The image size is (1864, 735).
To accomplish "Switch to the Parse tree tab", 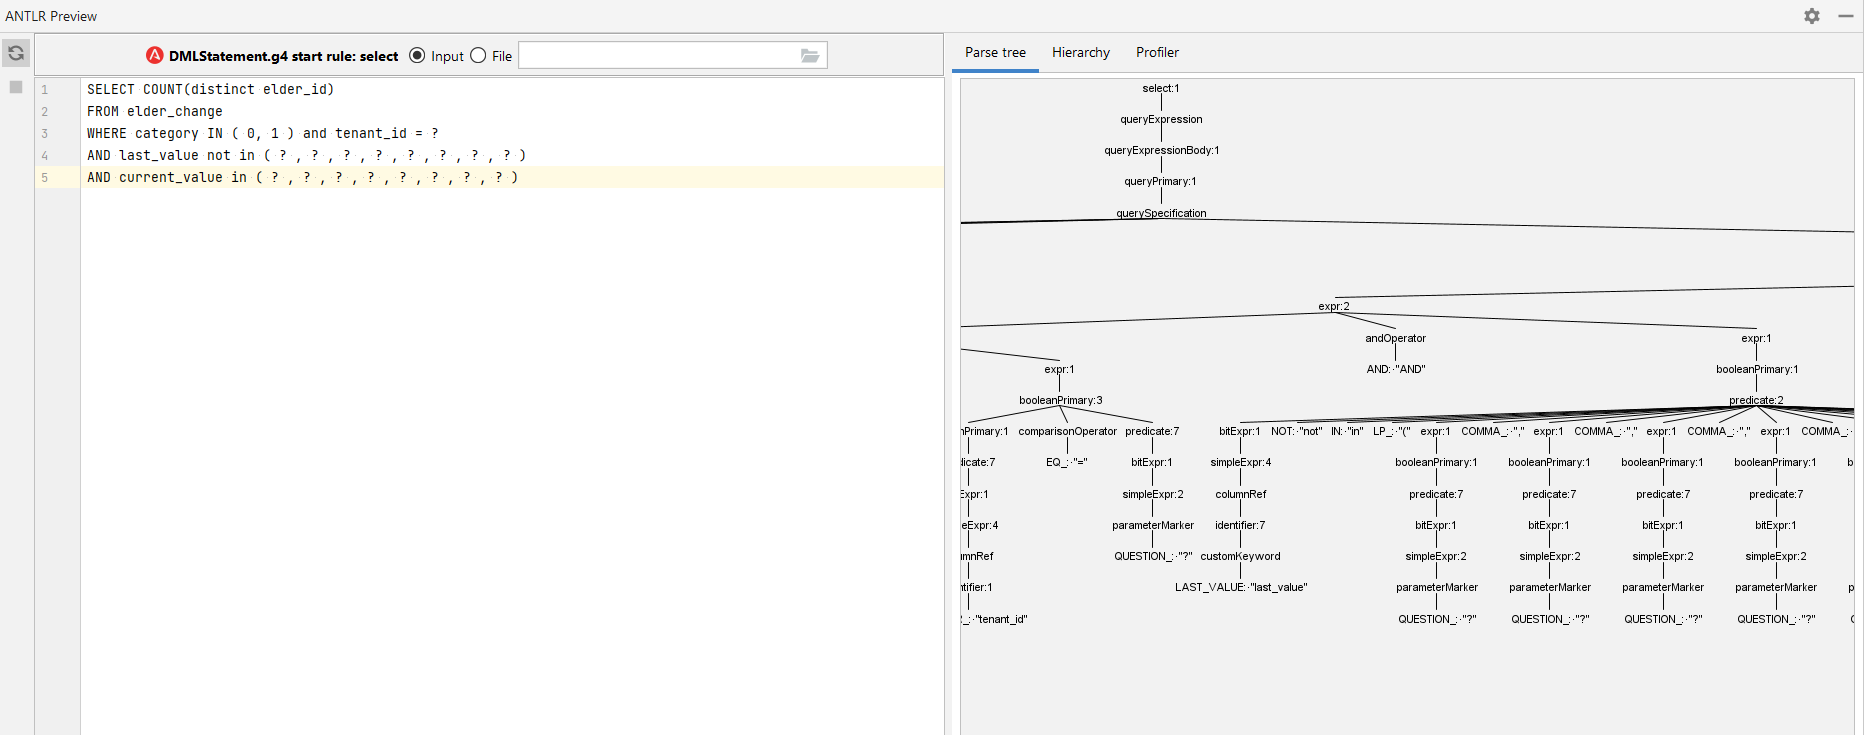I will pyautogui.click(x=995, y=52).
